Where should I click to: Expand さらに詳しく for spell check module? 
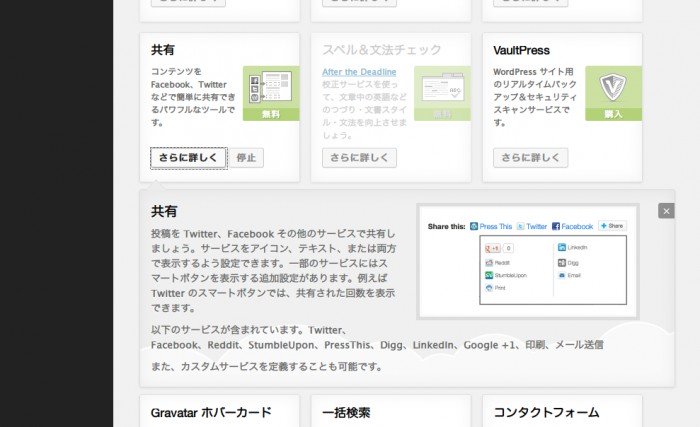359,158
